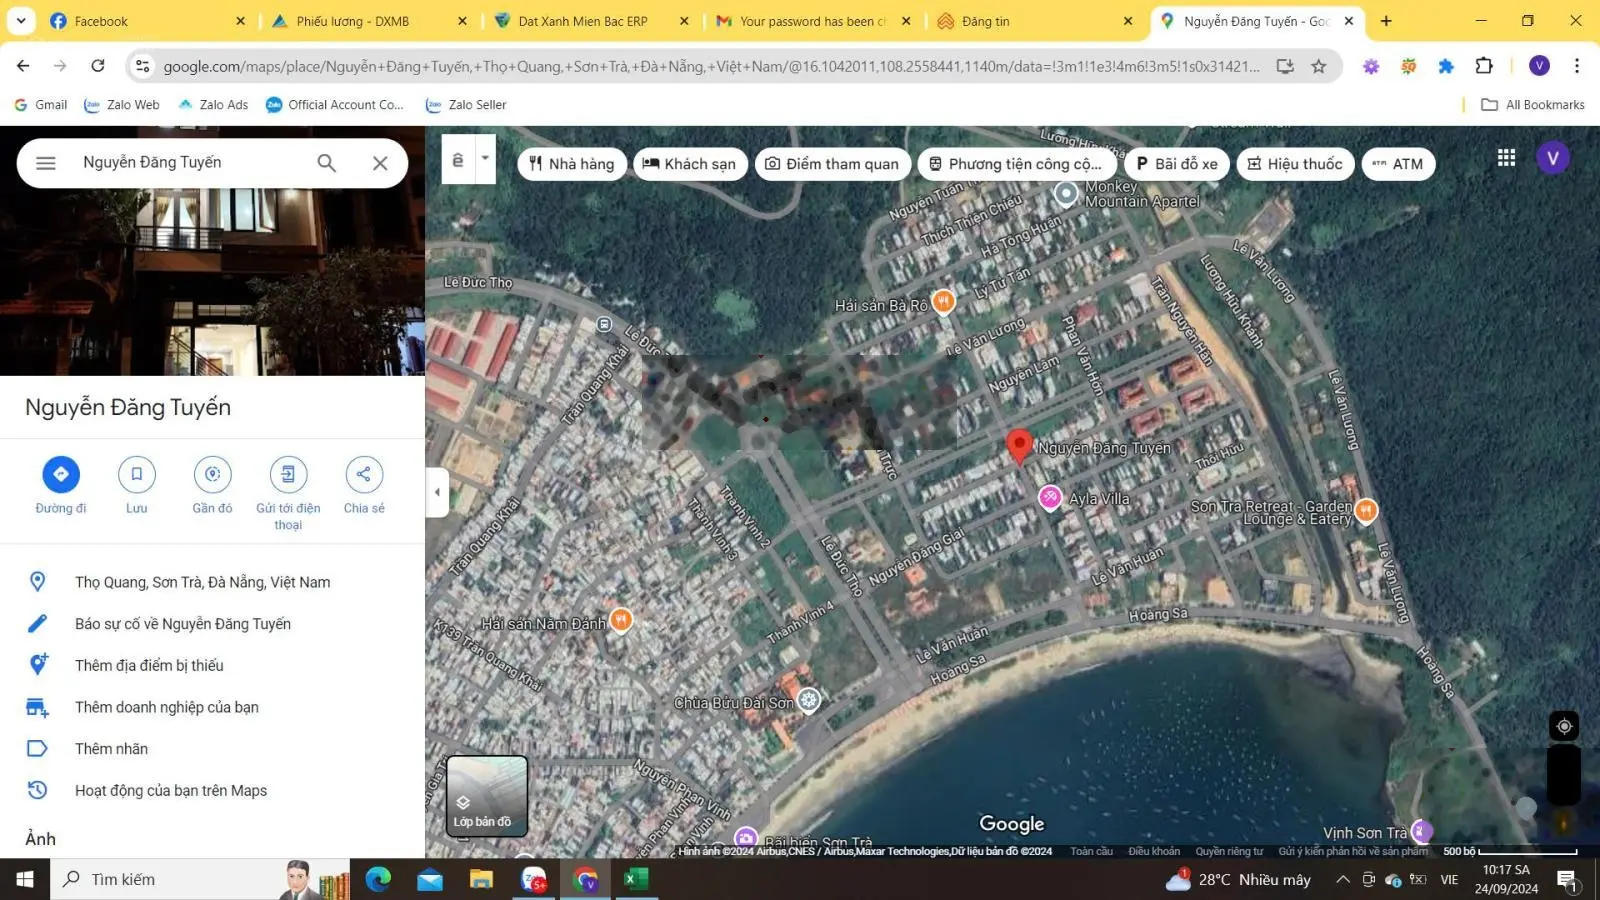The height and width of the screenshot is (900, 1600).
Task: Click the red Nguyễn Đăng Tuyến pin
Action: point(1019,447)
